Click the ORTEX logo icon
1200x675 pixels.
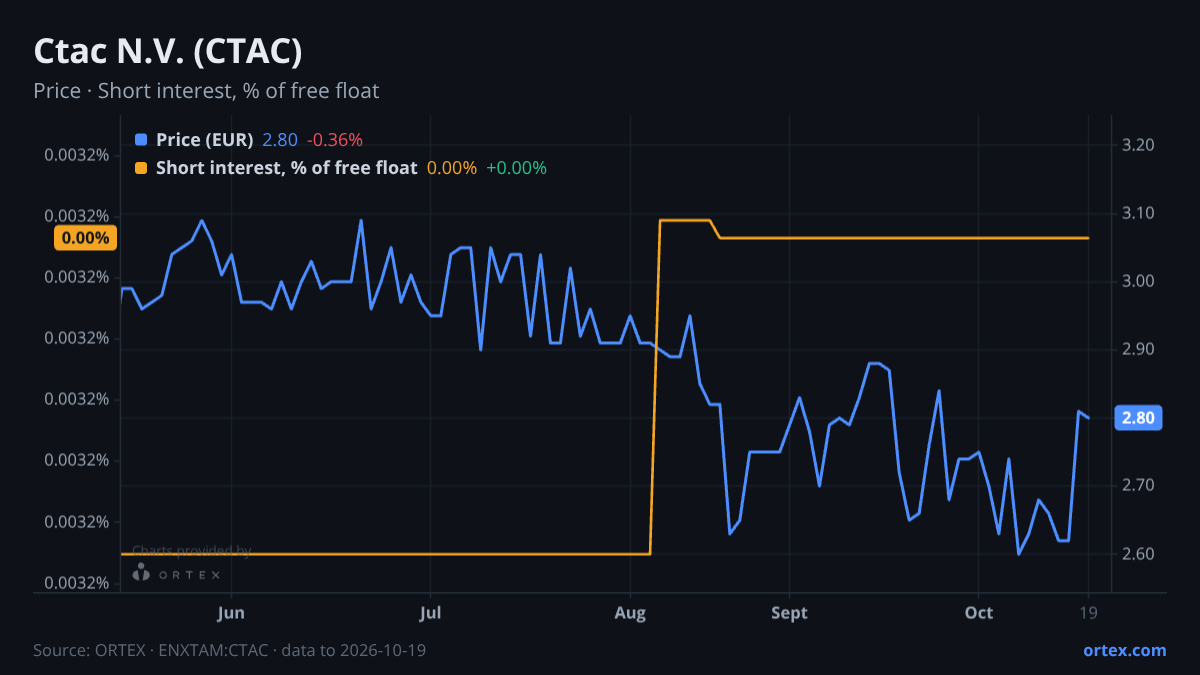coord(141,573)
